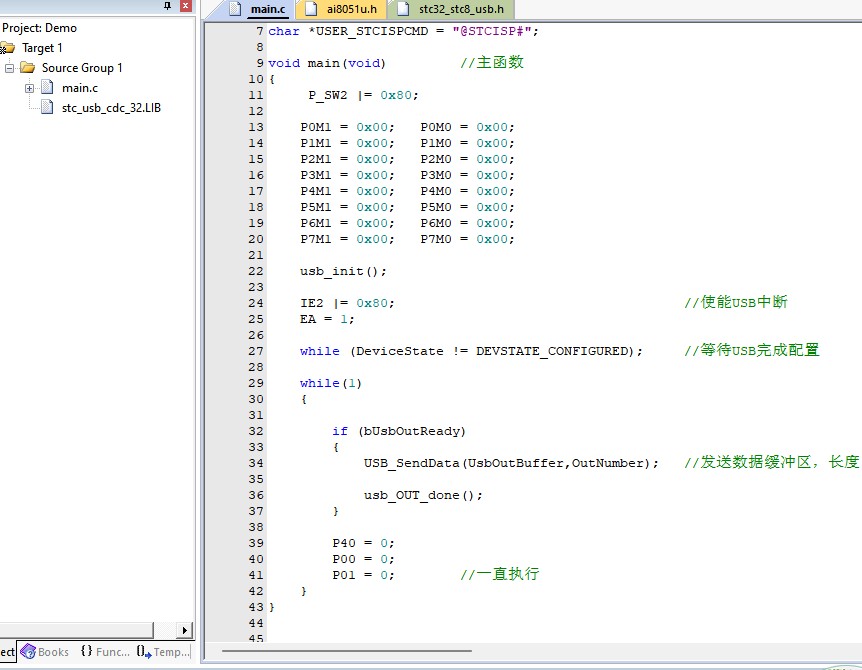
Task: Place the cursor on 'USER_STCISPCMD' in line 7
Action: click(x=372, y=31)
